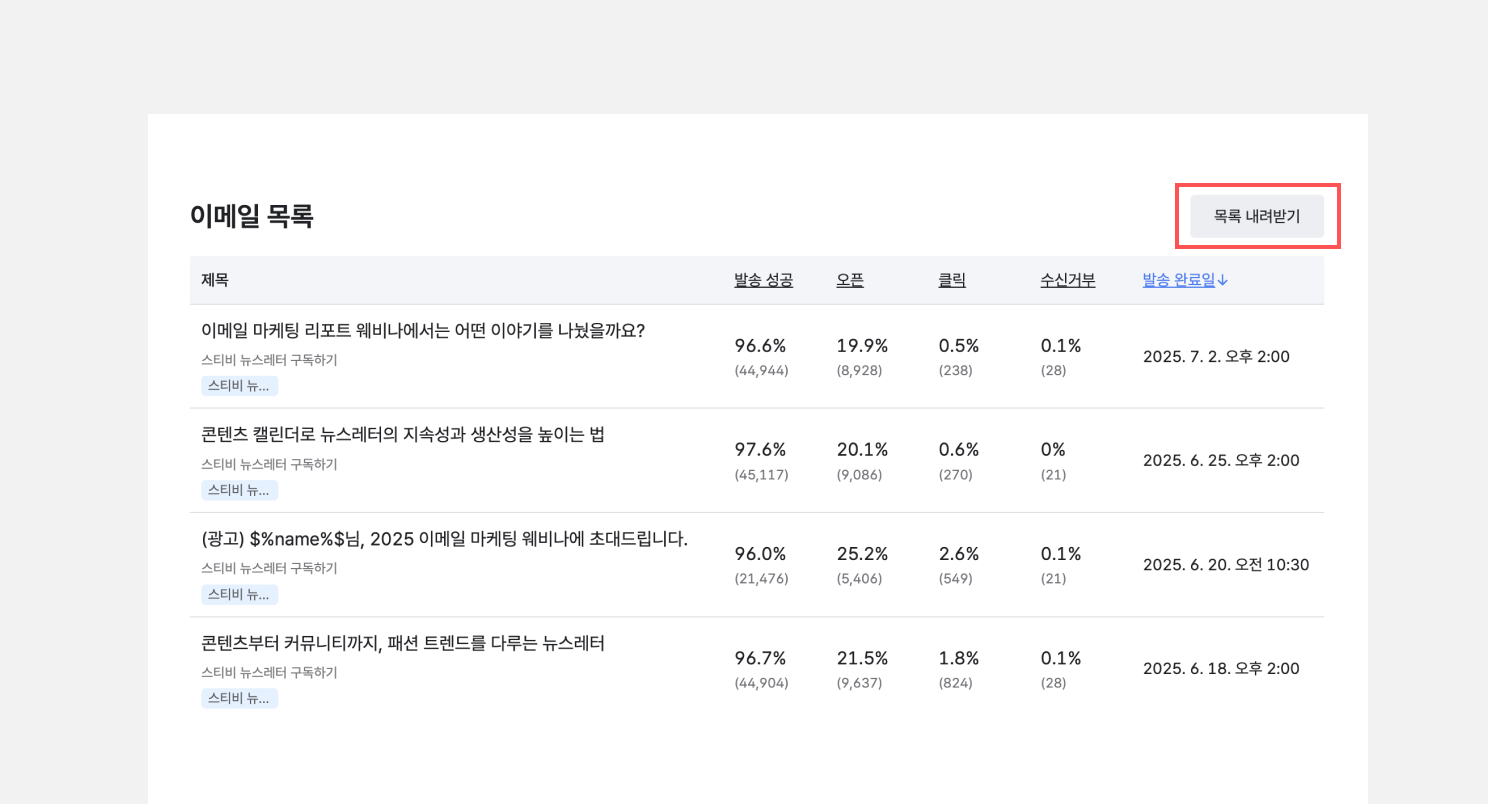
Task: Open the 웨비나에서는 어떤 이야기를 email title
Action: coord(423,330)
